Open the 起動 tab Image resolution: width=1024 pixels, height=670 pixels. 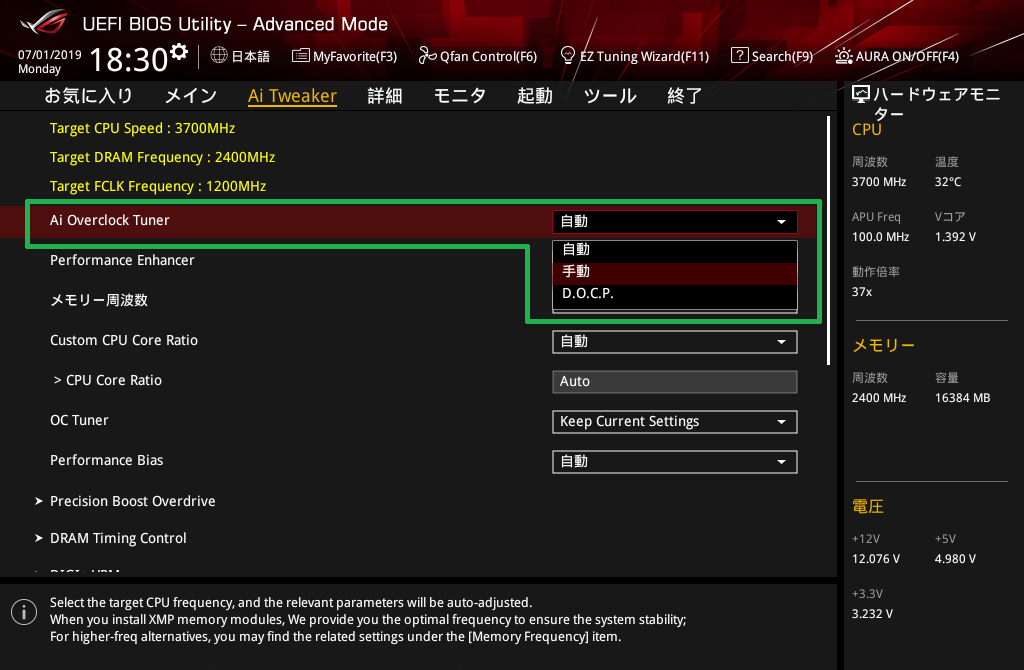tap(535, 96)
